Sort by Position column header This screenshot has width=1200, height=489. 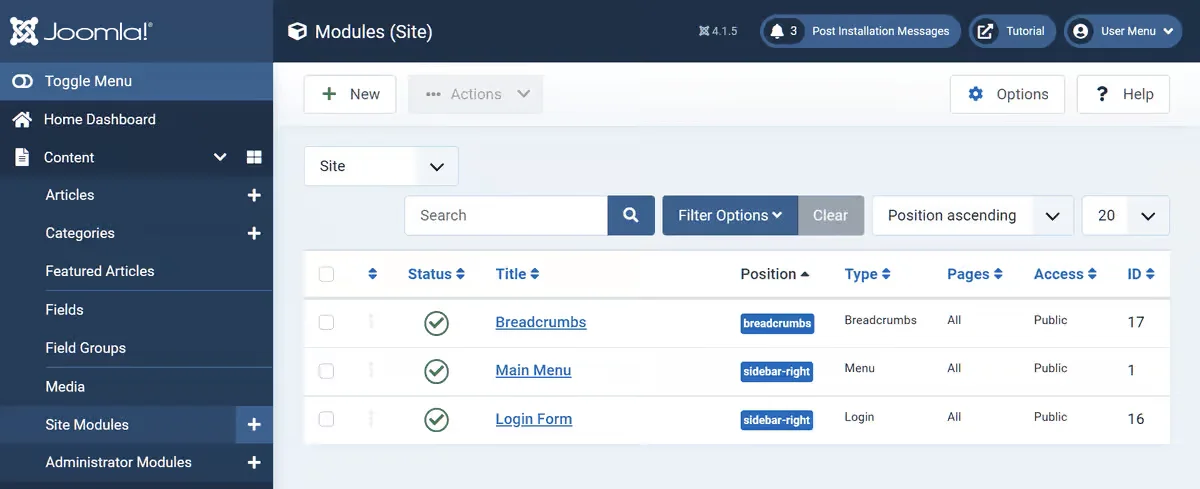coord(775,274)
